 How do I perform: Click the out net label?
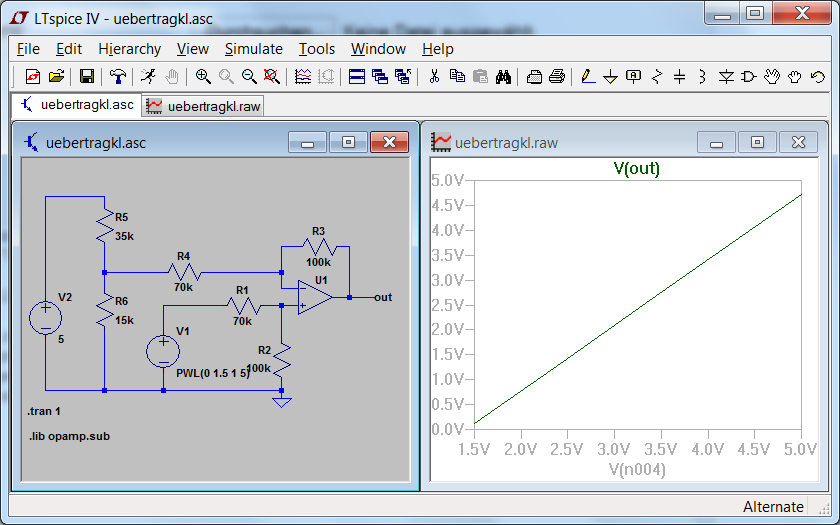[383, 297]
